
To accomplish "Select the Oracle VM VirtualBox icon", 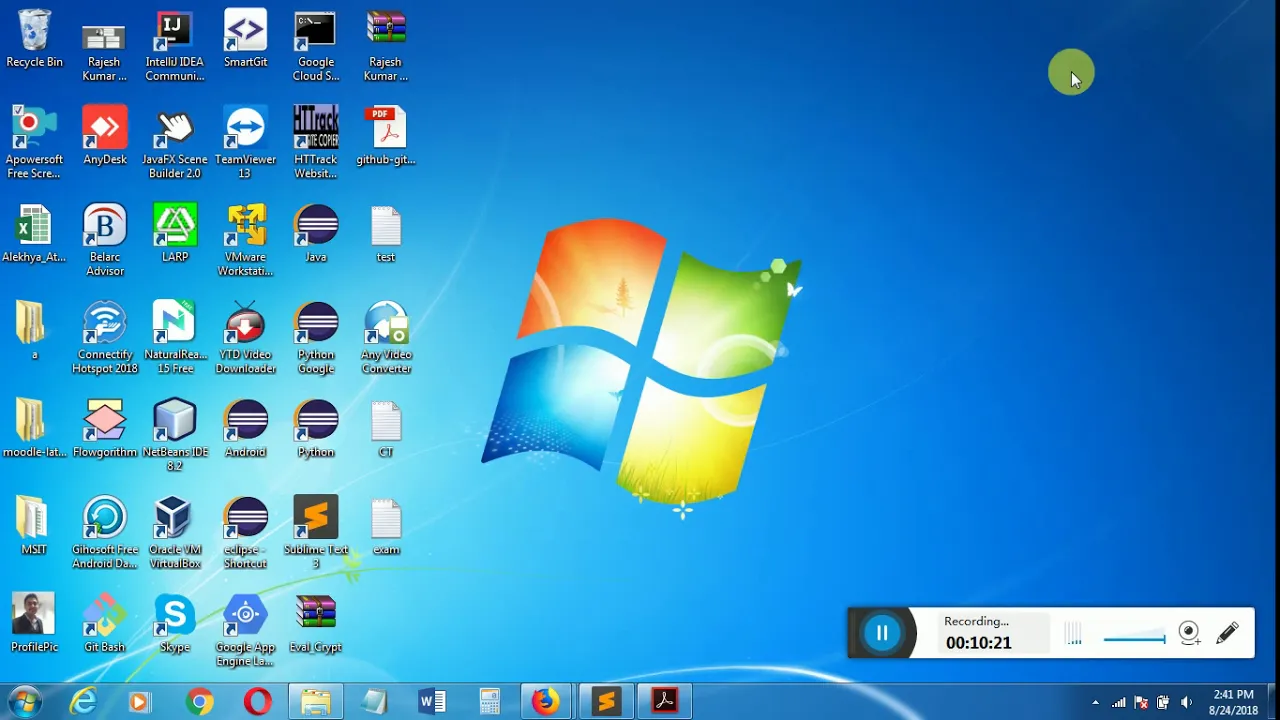I will (x=175, y=533).
